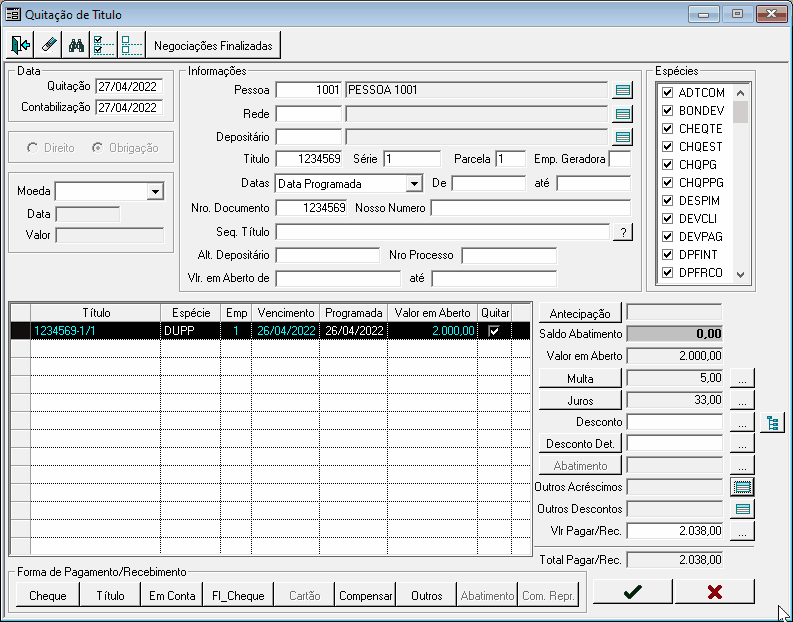793x622 pixels.
Task: Open Outros Acréscimos list icon
Action: [742, 487]
